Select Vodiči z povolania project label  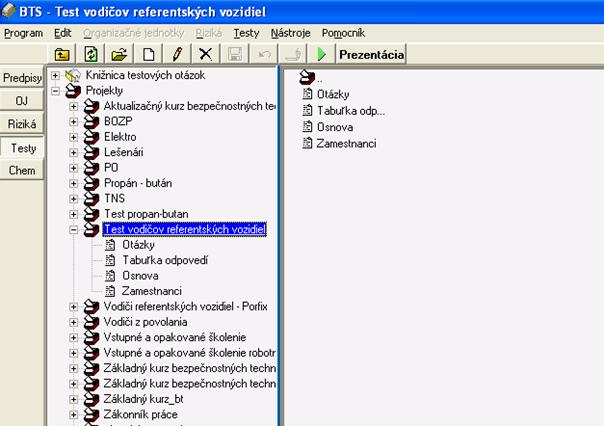[x=146, y=322]
